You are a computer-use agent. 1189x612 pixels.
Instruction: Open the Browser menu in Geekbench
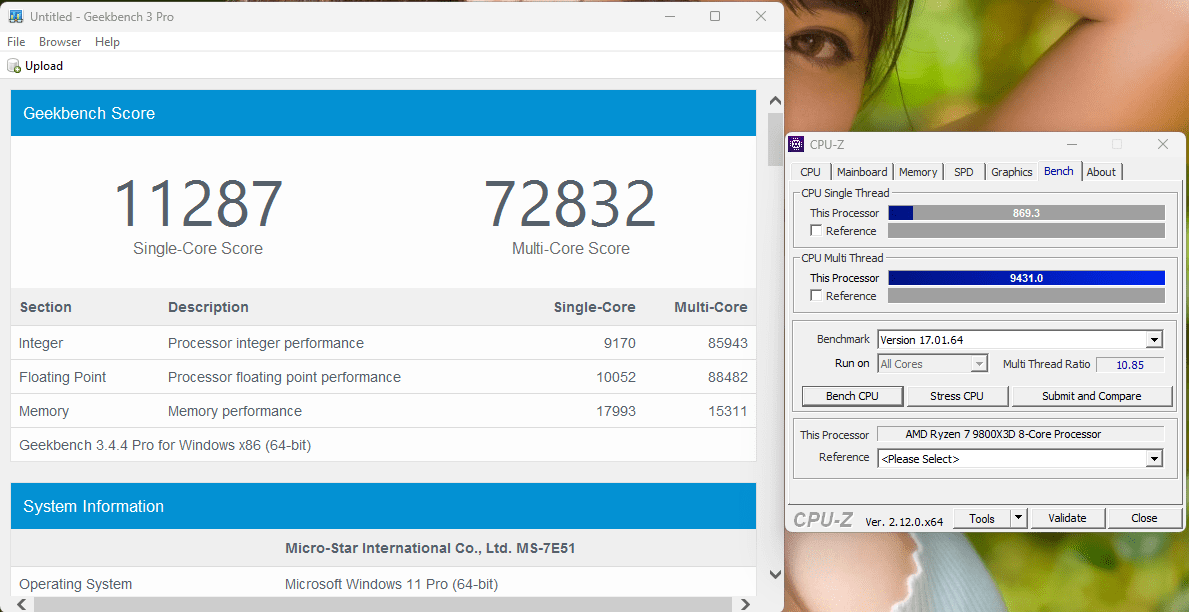pyautogui.click(x=60, y=42)
